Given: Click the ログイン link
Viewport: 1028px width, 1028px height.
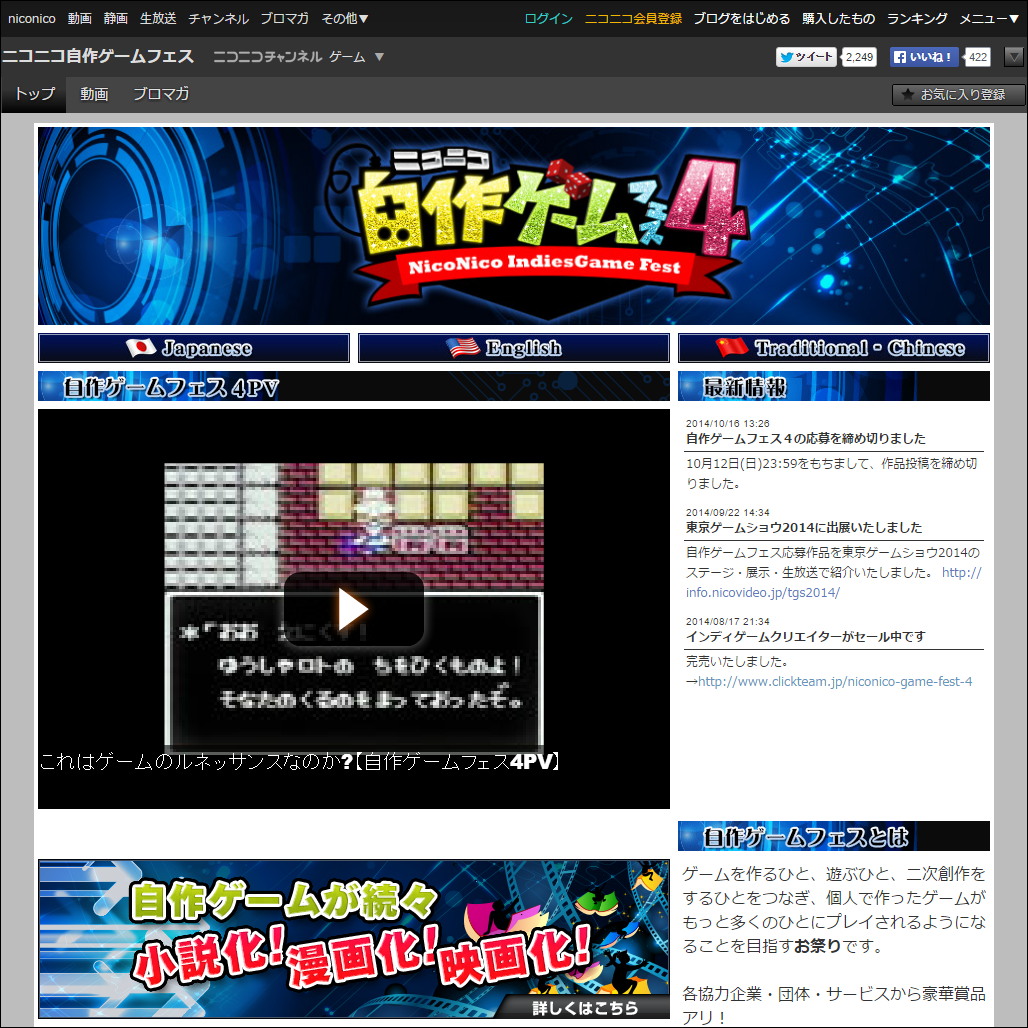Looking at the screenshot, I should click(547, 17).
